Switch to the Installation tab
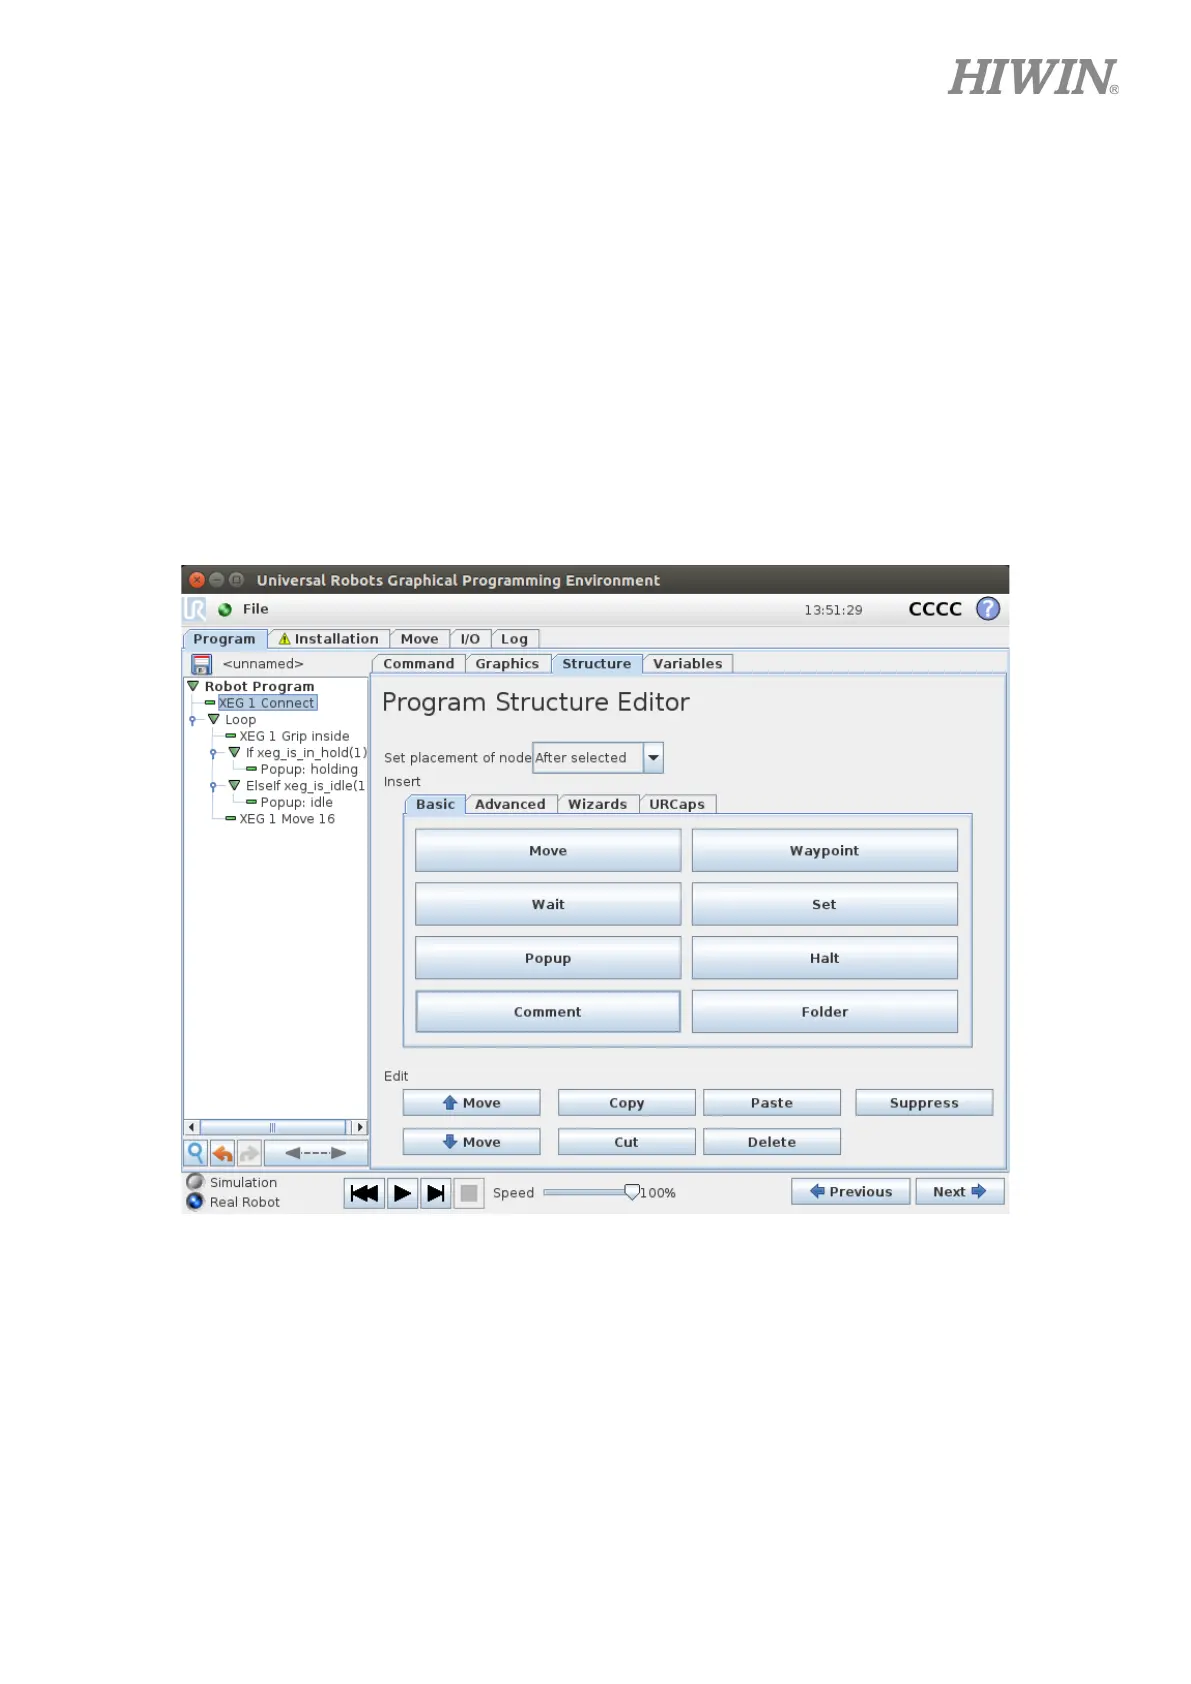1191x1684 pixels. (328, 639)
